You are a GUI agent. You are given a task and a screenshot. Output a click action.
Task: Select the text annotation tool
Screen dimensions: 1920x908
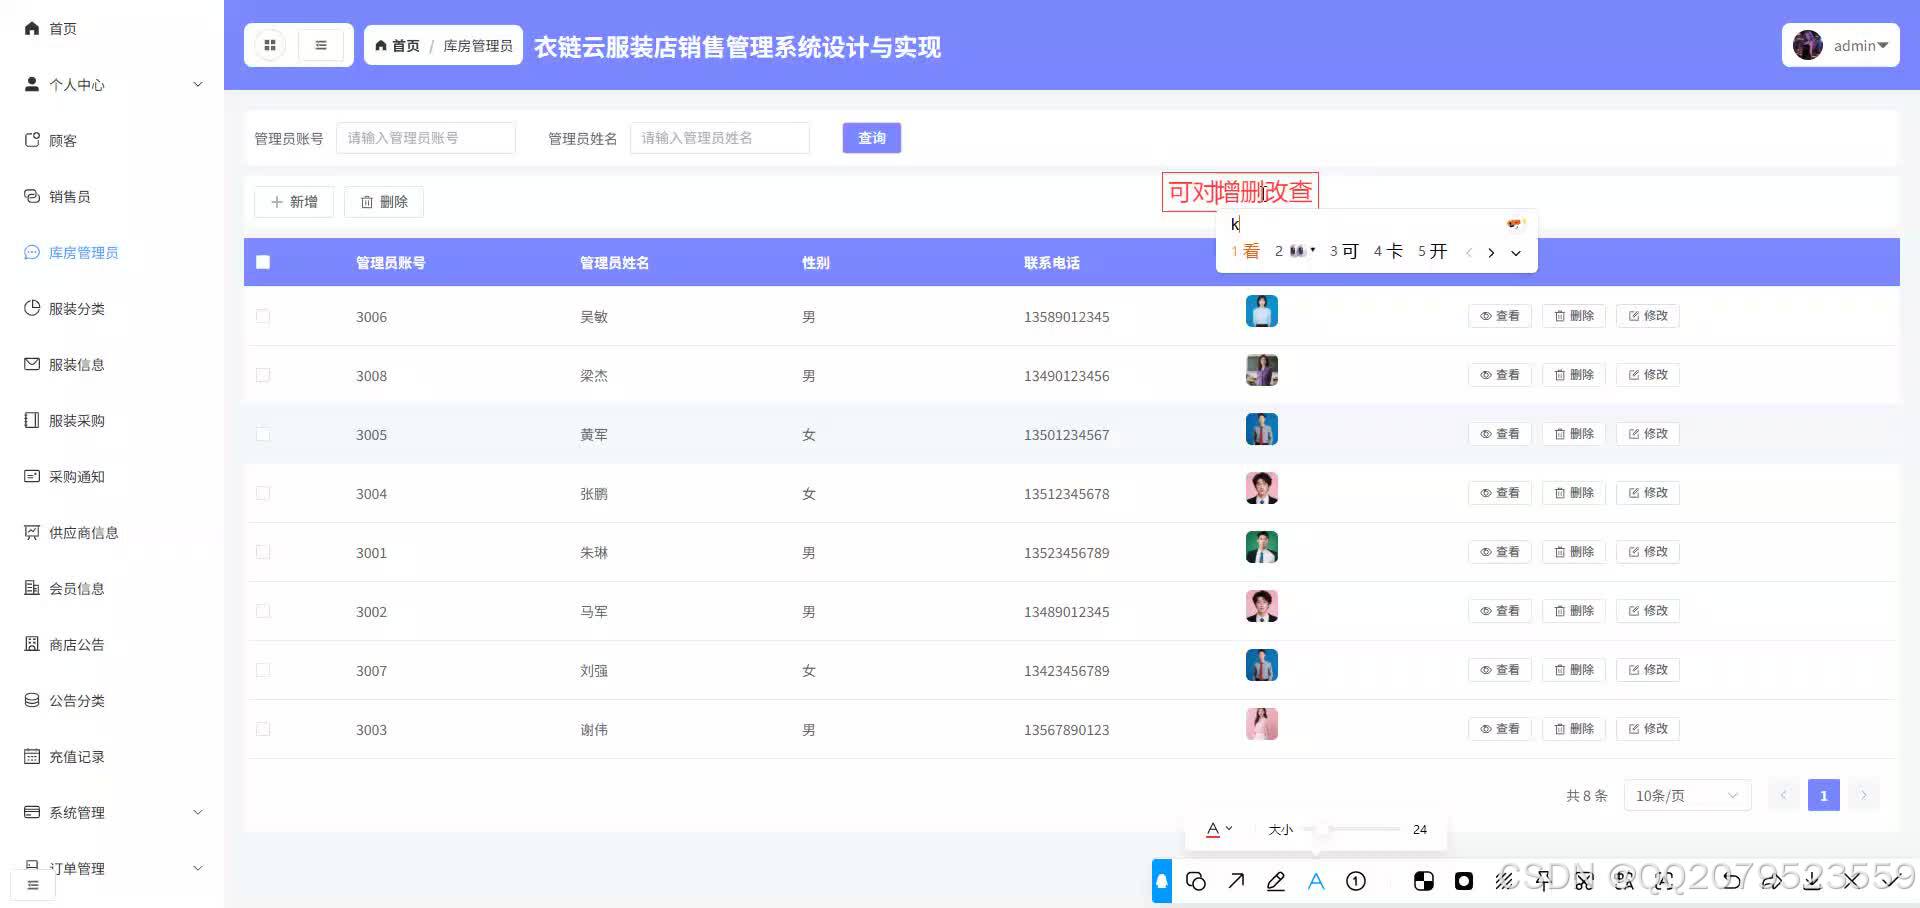1316,881
